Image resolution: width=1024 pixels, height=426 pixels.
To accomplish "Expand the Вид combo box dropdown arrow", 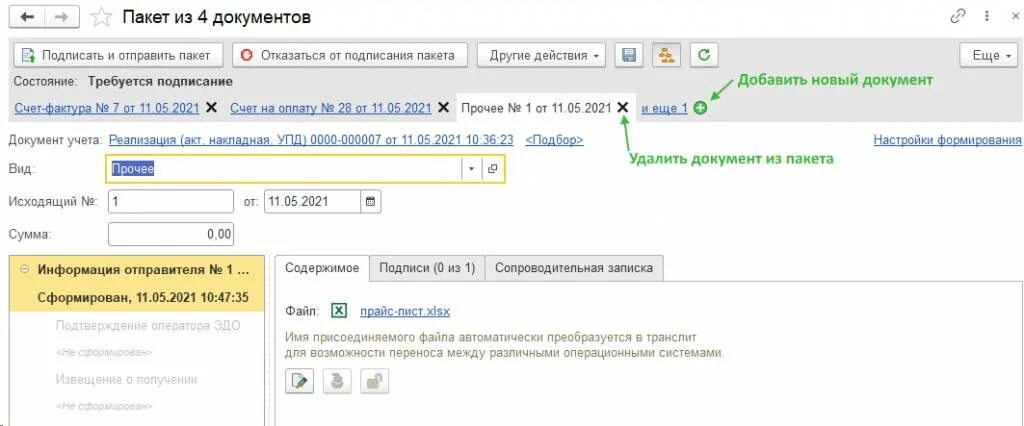I will [472, 169].
